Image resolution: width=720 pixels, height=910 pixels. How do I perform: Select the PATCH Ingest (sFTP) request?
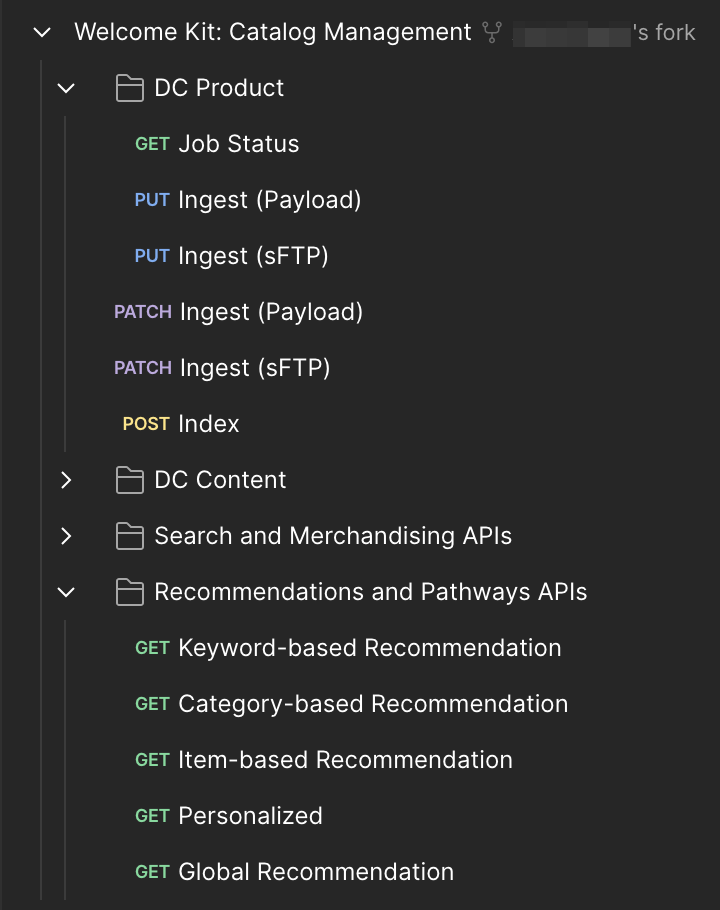coord(254,368)
